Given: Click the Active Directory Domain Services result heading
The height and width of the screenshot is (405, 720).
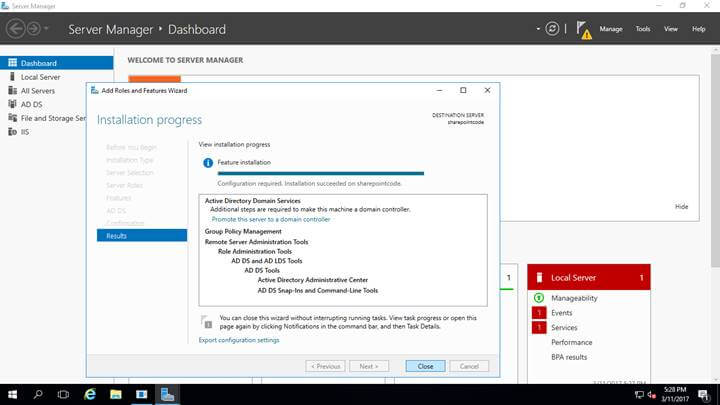Looking at the screenshot, I should click(x=253, y=201).
